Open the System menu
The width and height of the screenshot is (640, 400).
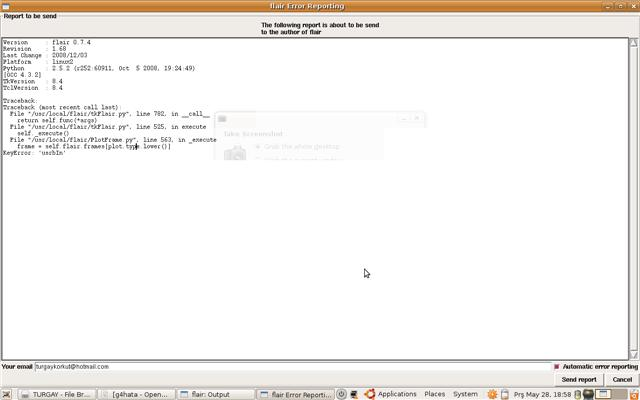(465, 394)
